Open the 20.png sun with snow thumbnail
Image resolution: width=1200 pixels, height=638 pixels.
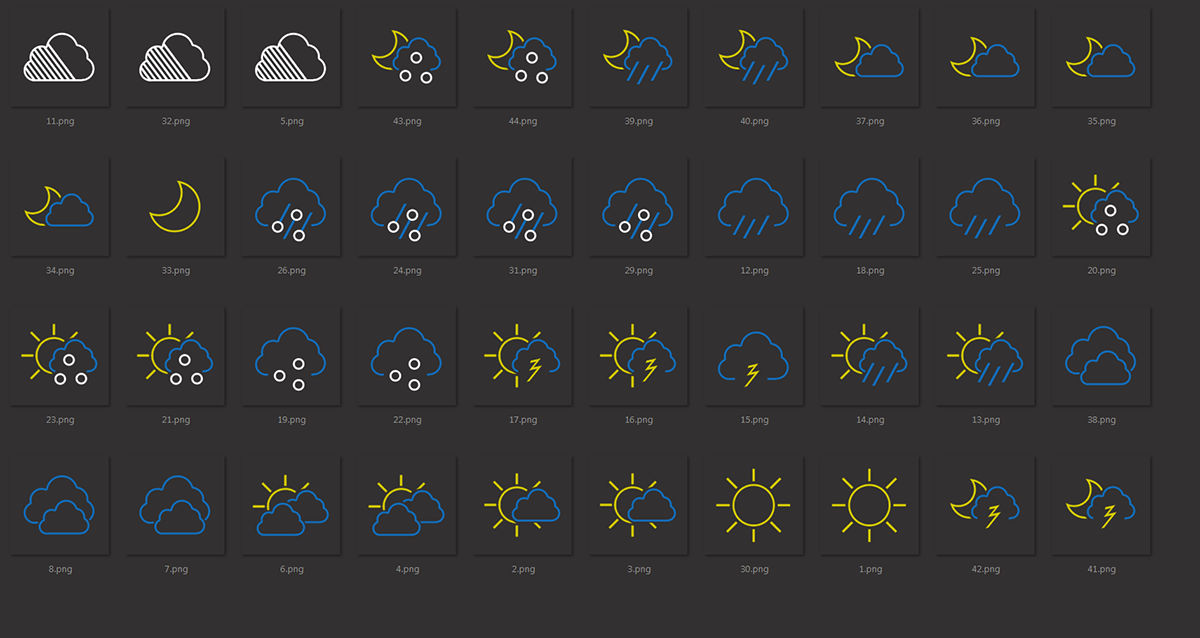tap(1100, 206)
